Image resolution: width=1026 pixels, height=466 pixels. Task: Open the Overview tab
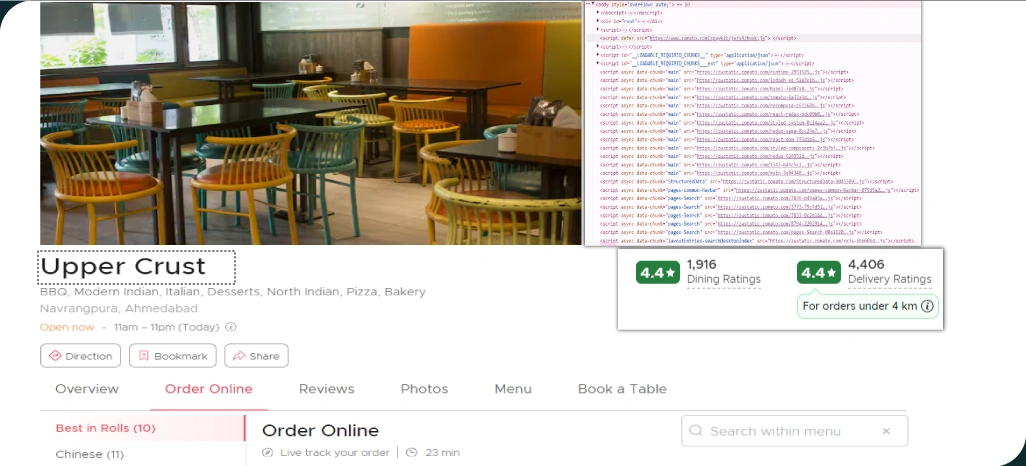point(87,389)
